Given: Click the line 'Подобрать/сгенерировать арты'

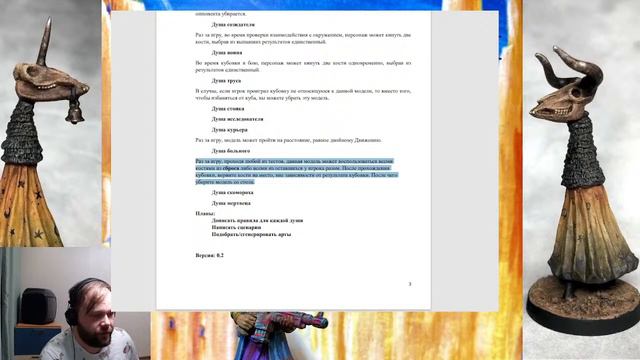Looking at the screenshot, I should click(251, 234).
